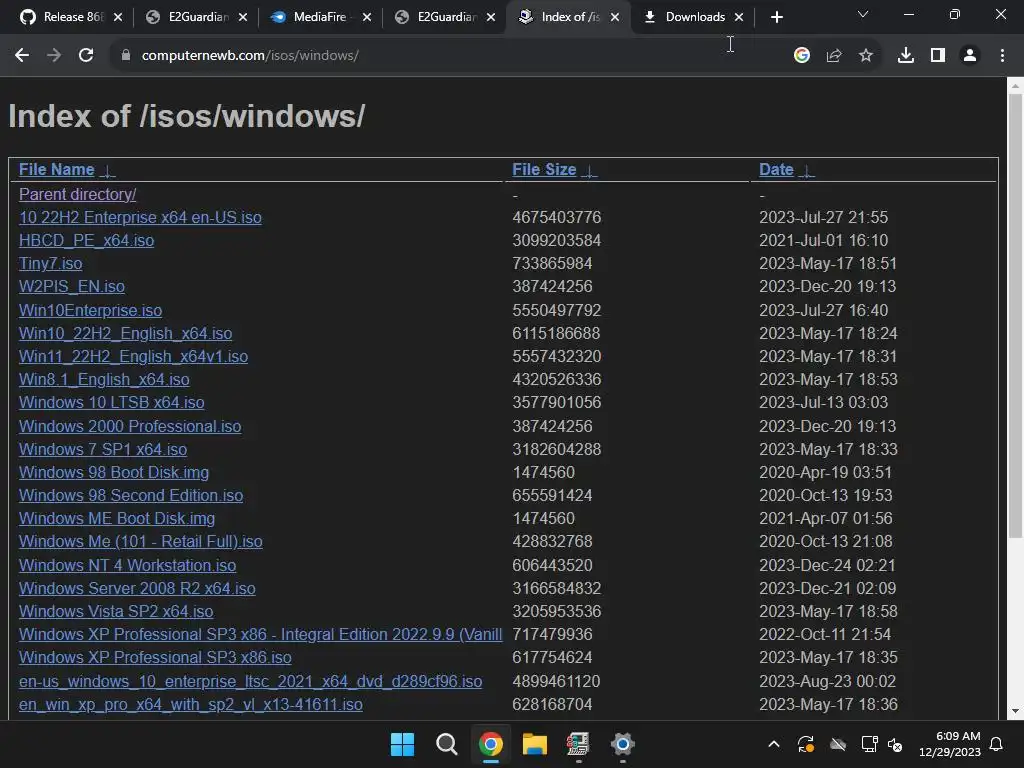Screen dimensions: 1024x768
Task: Open the Chrome profile avatar menu
Action: [970, 56]
